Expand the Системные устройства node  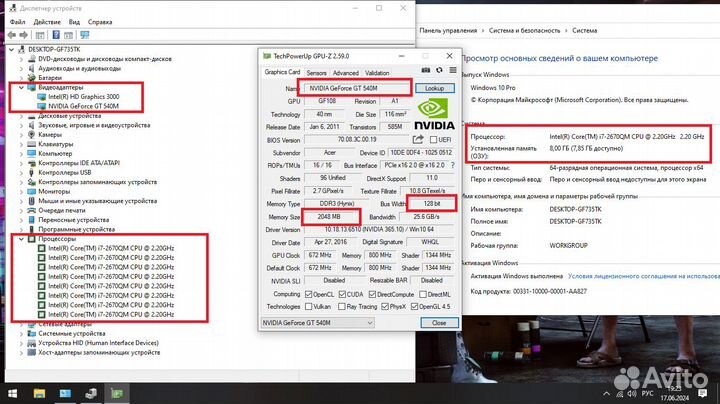pos(21,334)
